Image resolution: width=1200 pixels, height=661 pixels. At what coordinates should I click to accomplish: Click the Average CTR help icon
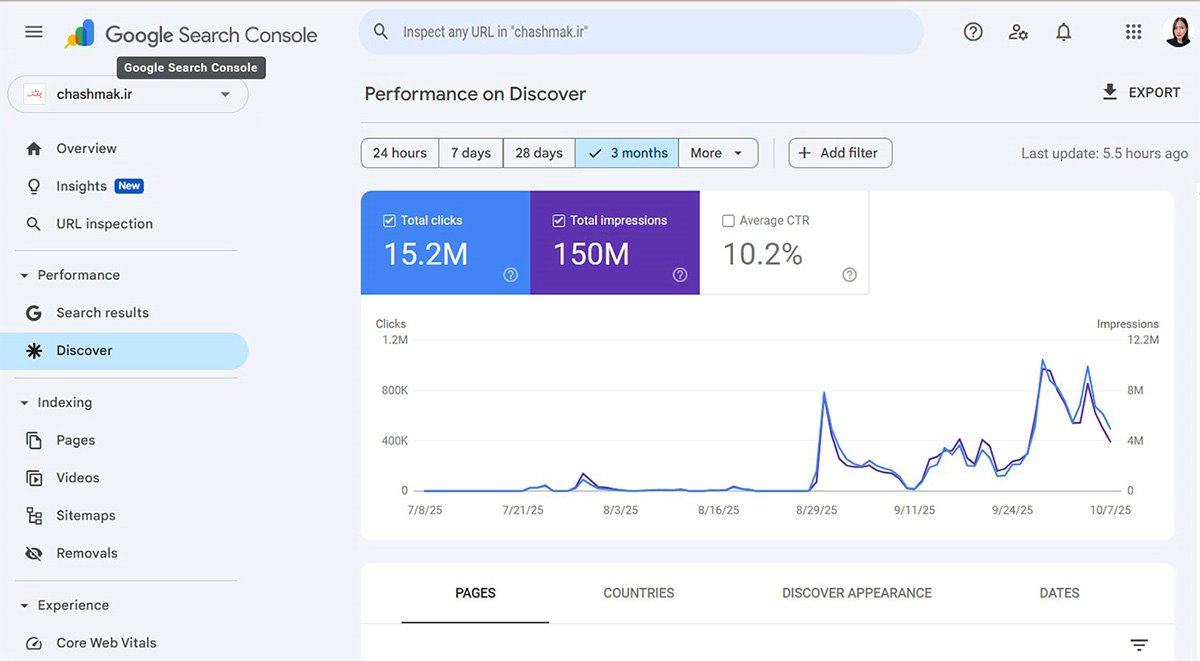pyautogui.click(x=849, y=275)
